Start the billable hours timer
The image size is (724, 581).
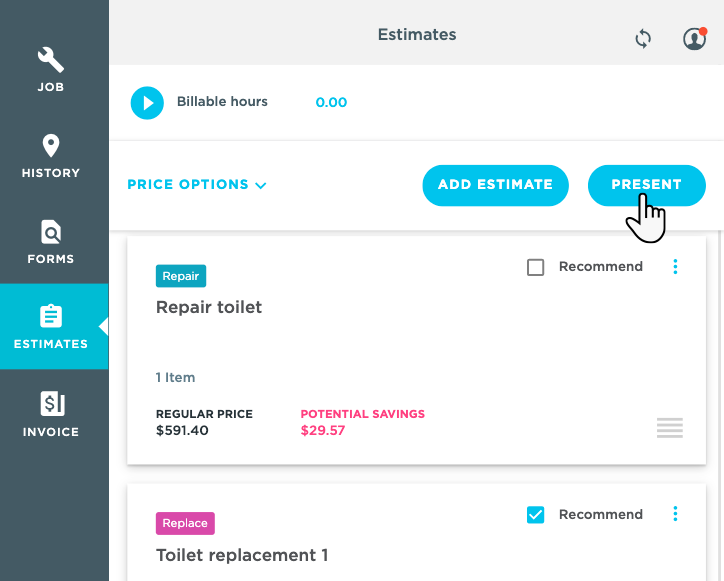(147, 102)
